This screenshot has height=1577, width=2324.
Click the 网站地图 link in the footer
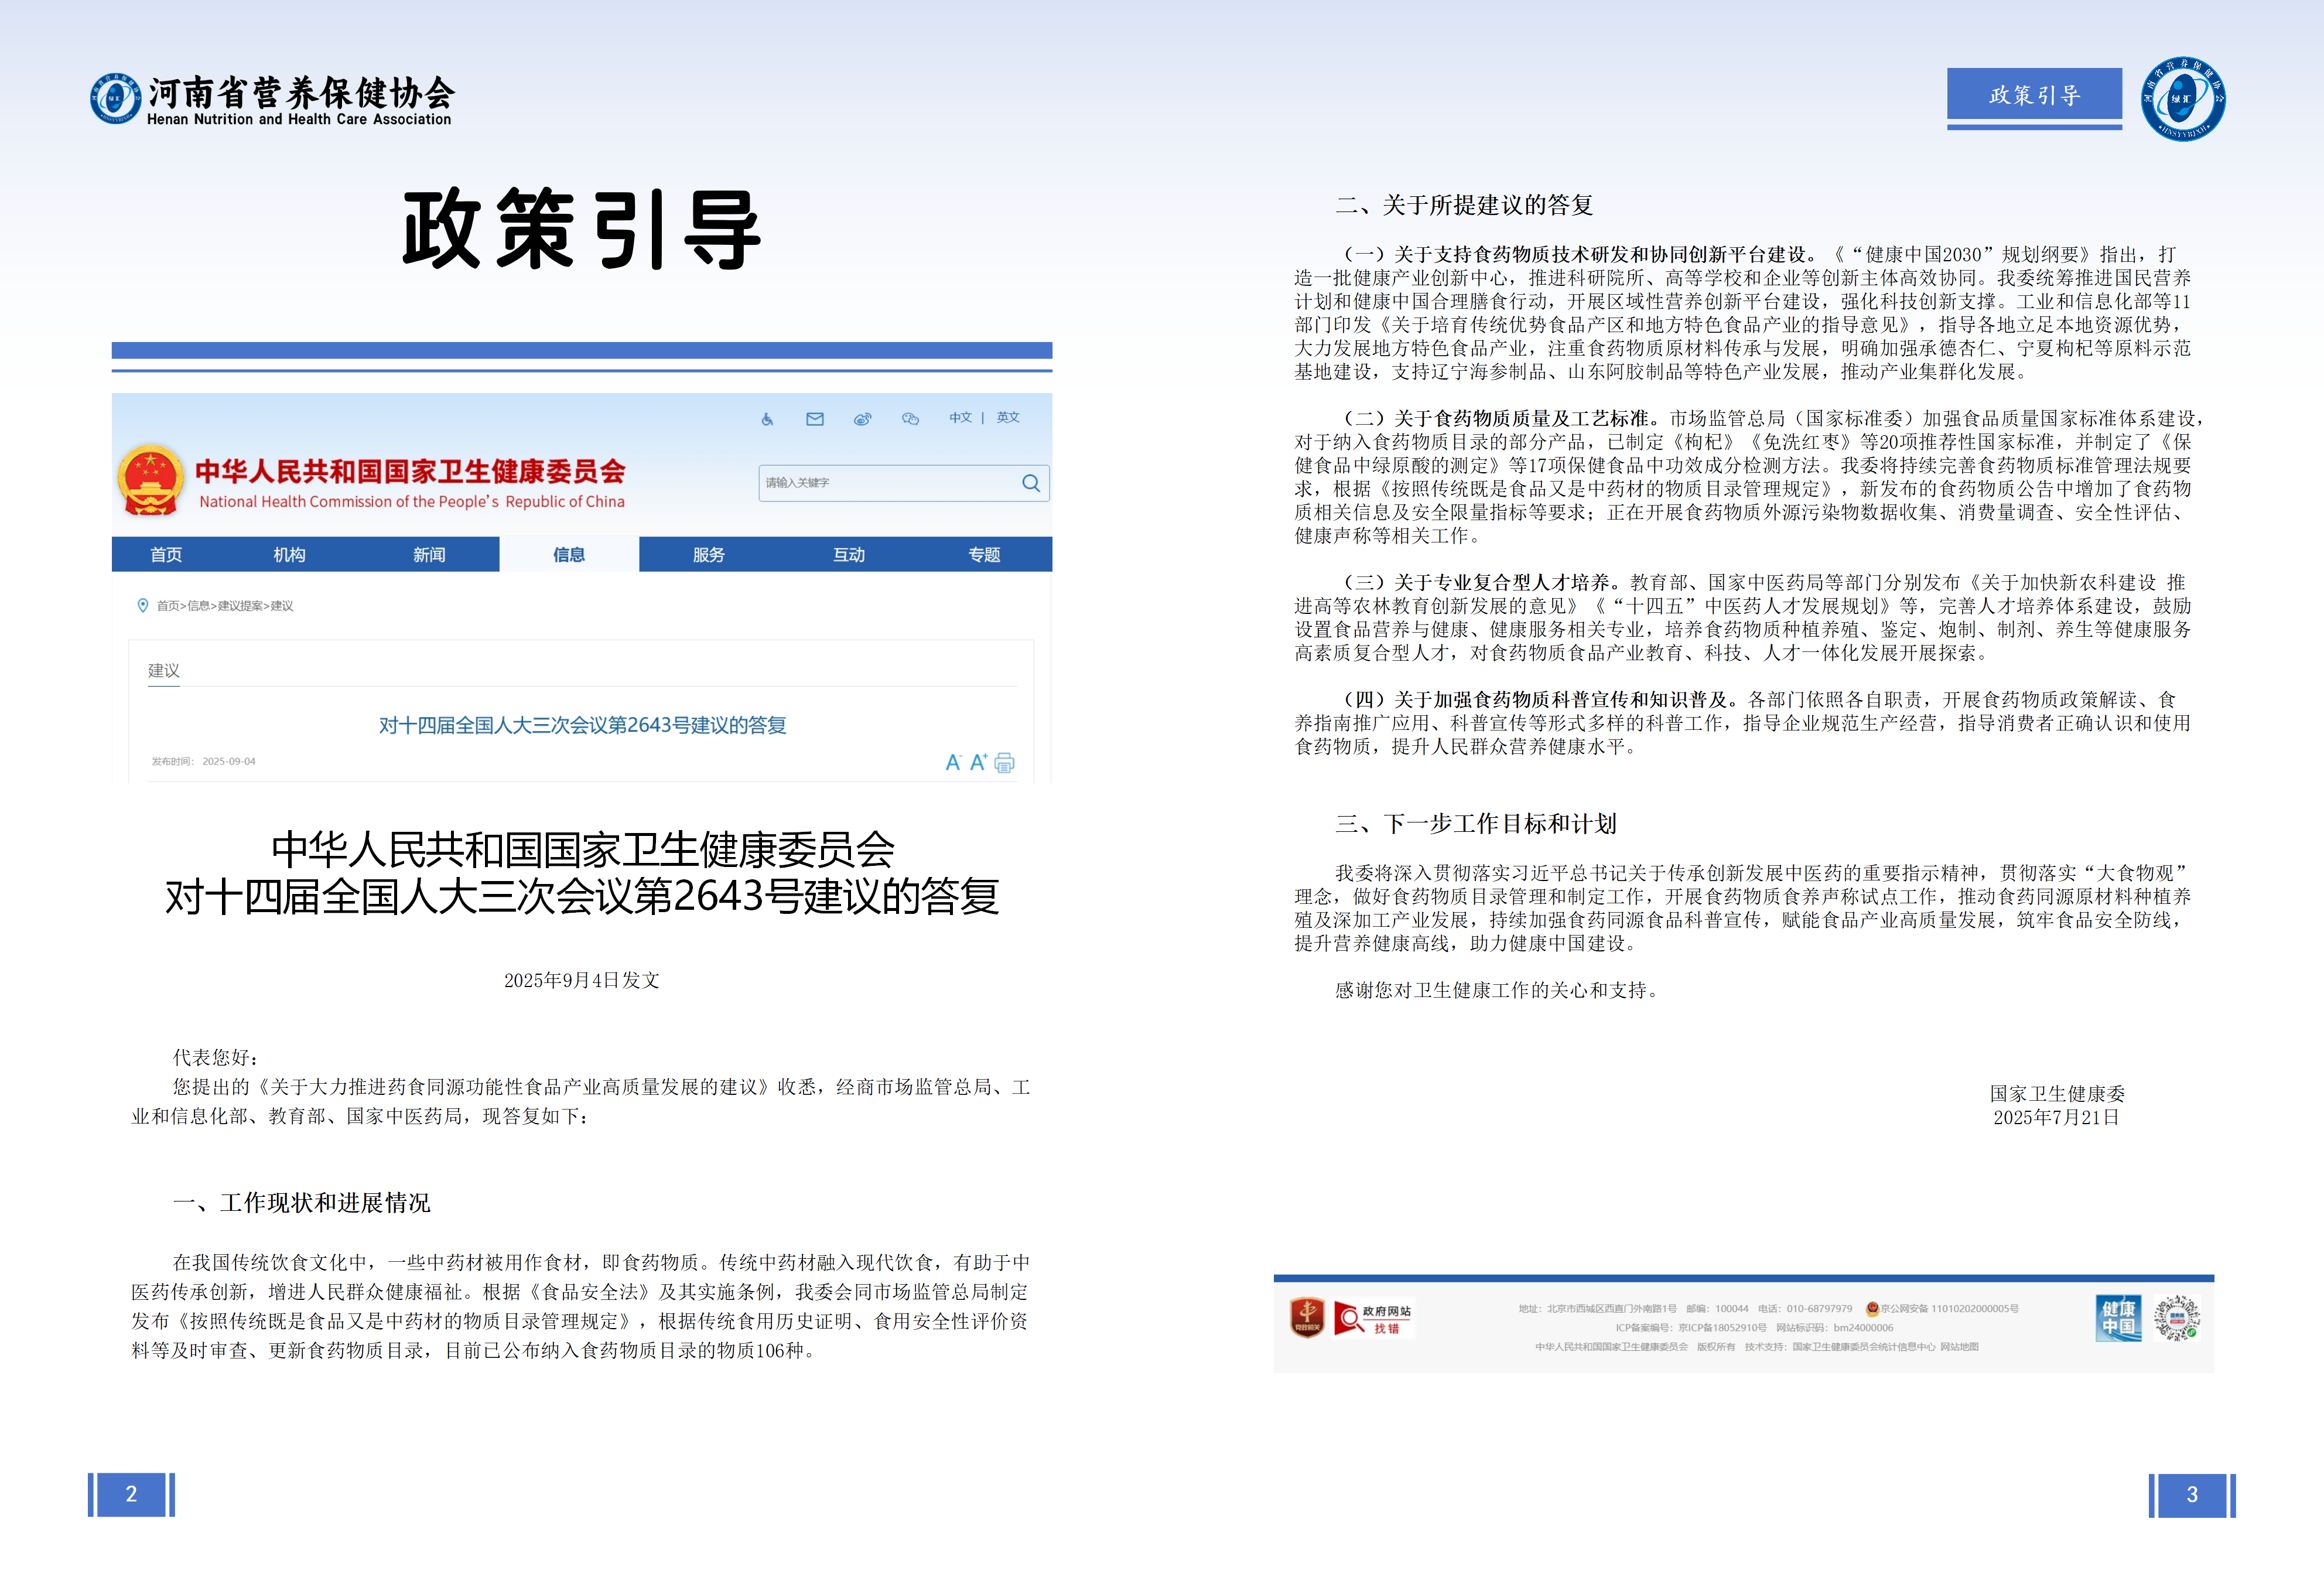click(1960, 1346)
